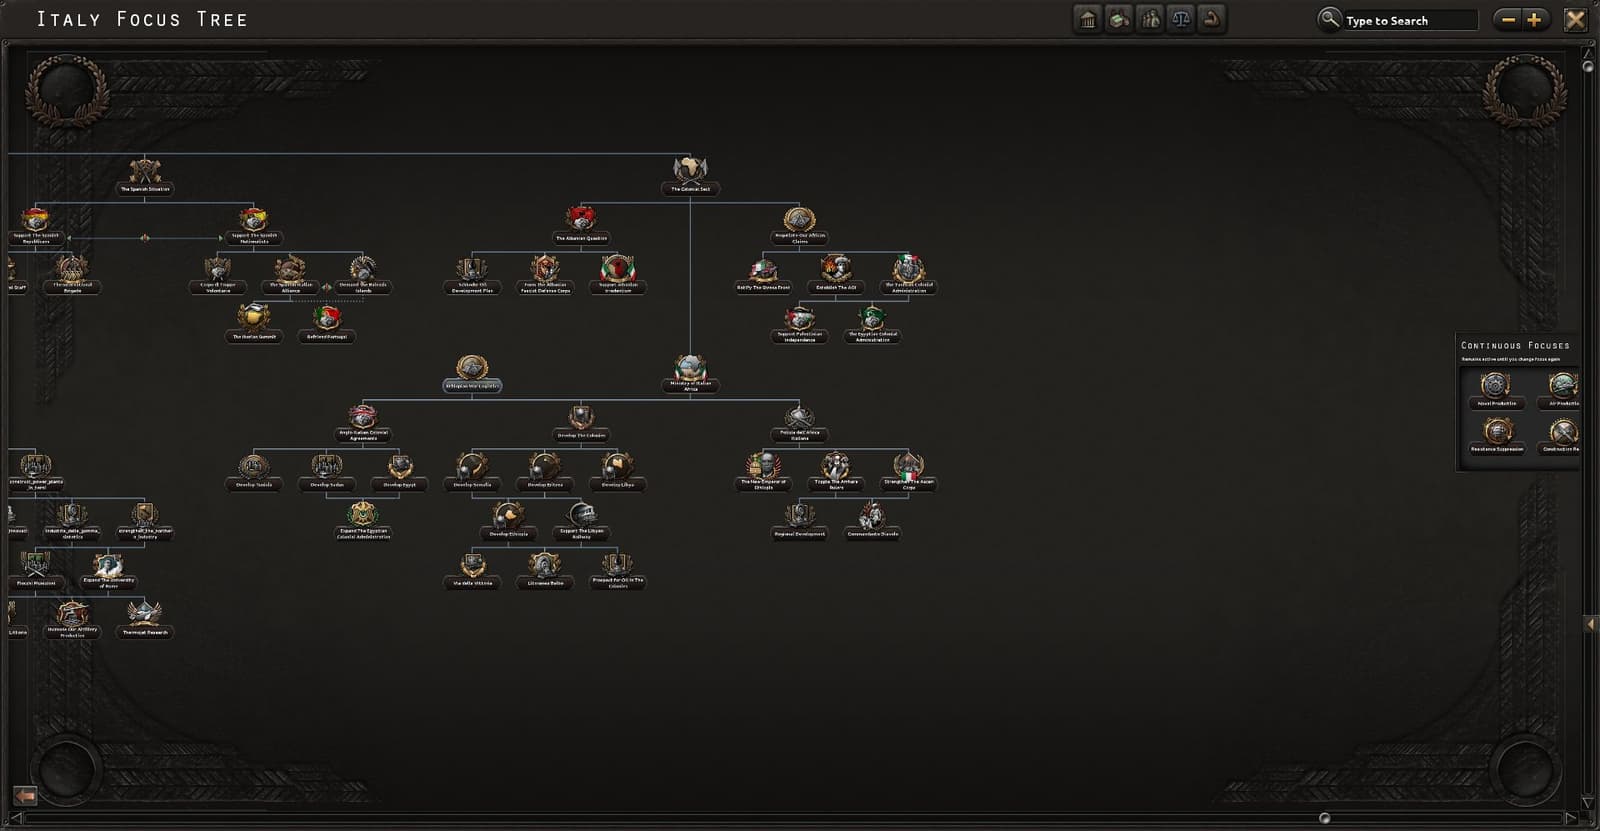This screenshot has height=831, width=1600.
Task: Click the horizontal scrollbar handle
Action: 1324,818
